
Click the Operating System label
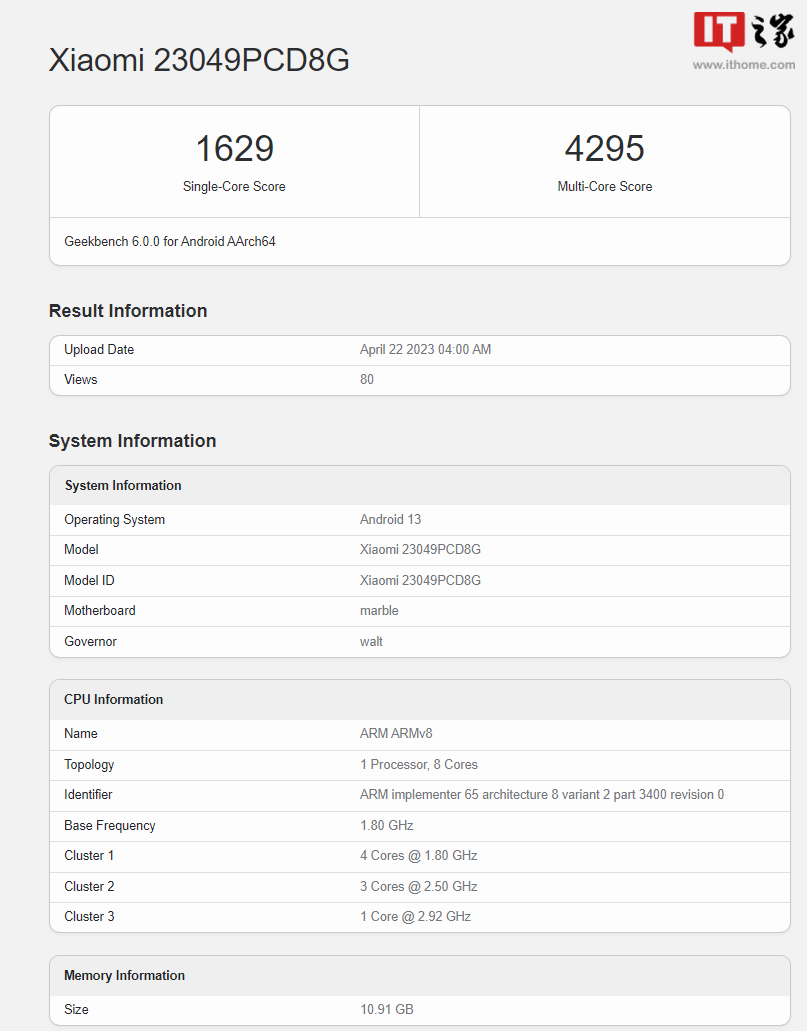click(x=114, y=519)
